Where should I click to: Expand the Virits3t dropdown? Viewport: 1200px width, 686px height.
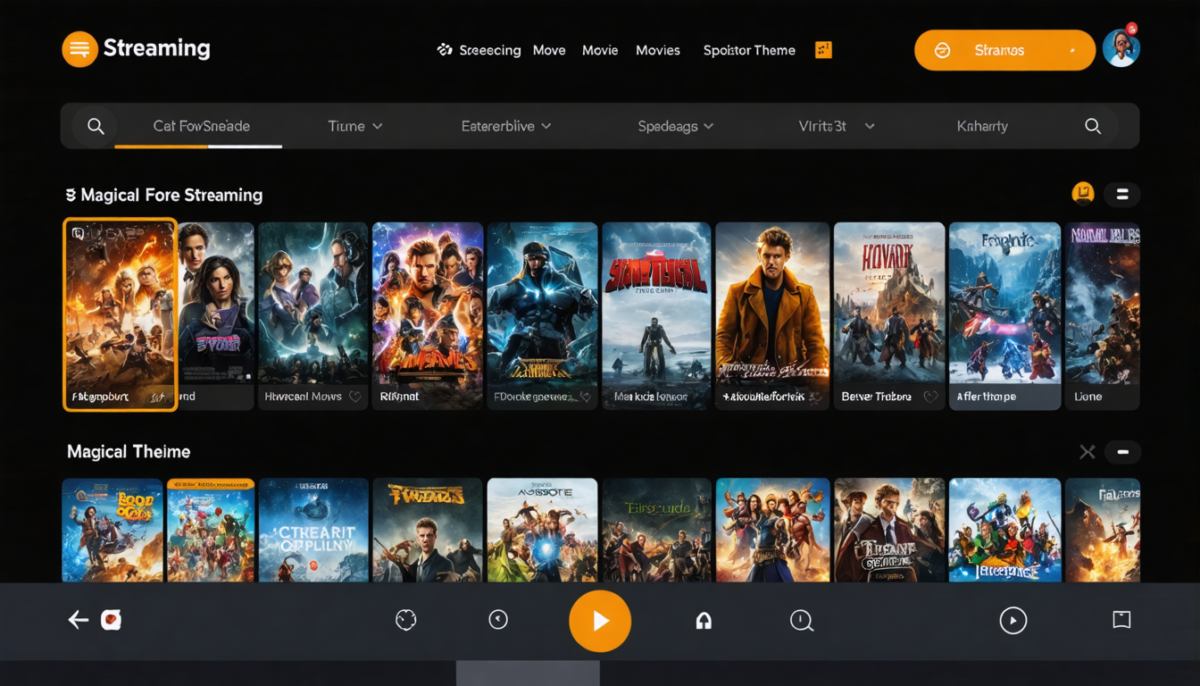837,126
